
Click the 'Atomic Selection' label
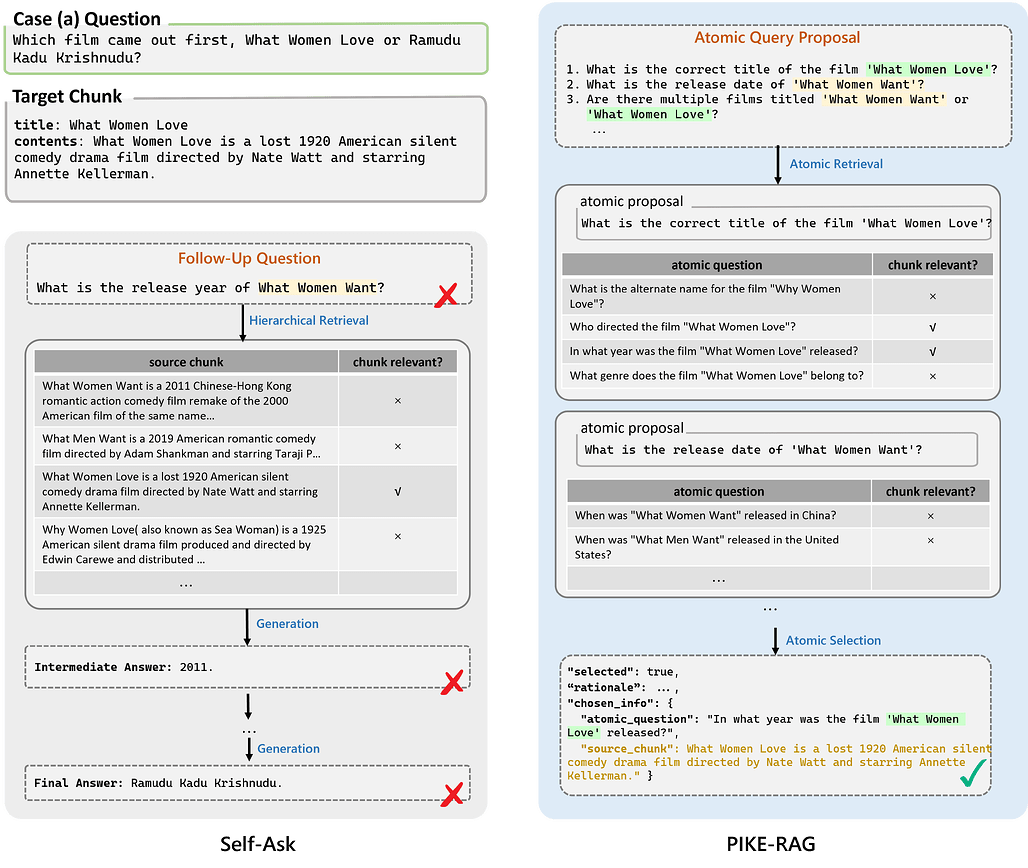(x=833, y=641)
